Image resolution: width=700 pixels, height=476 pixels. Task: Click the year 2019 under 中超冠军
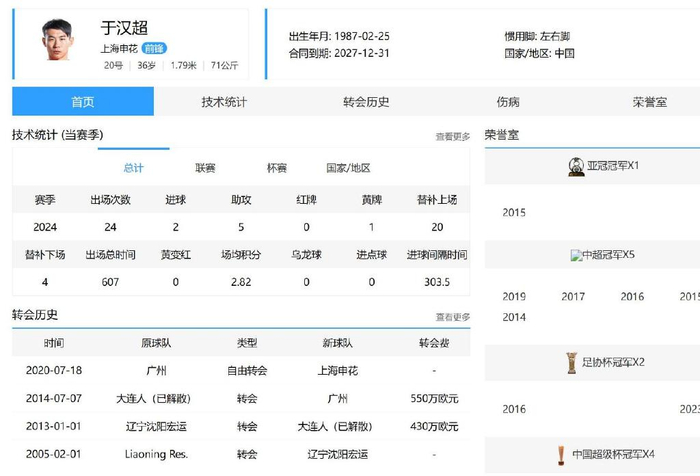coord(514,296)
